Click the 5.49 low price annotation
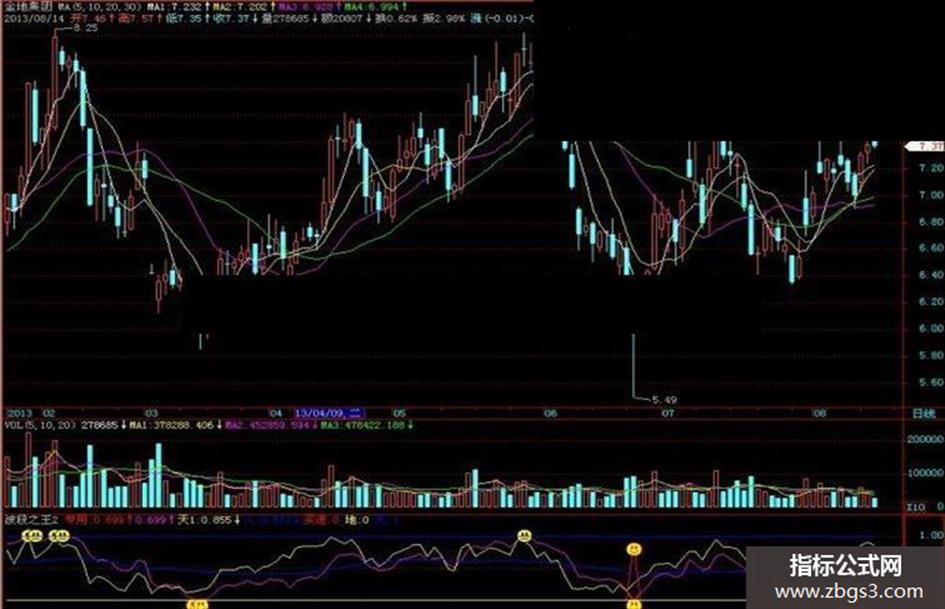Image resolution: width=945 pixels, height=609 pixels. 664,399
